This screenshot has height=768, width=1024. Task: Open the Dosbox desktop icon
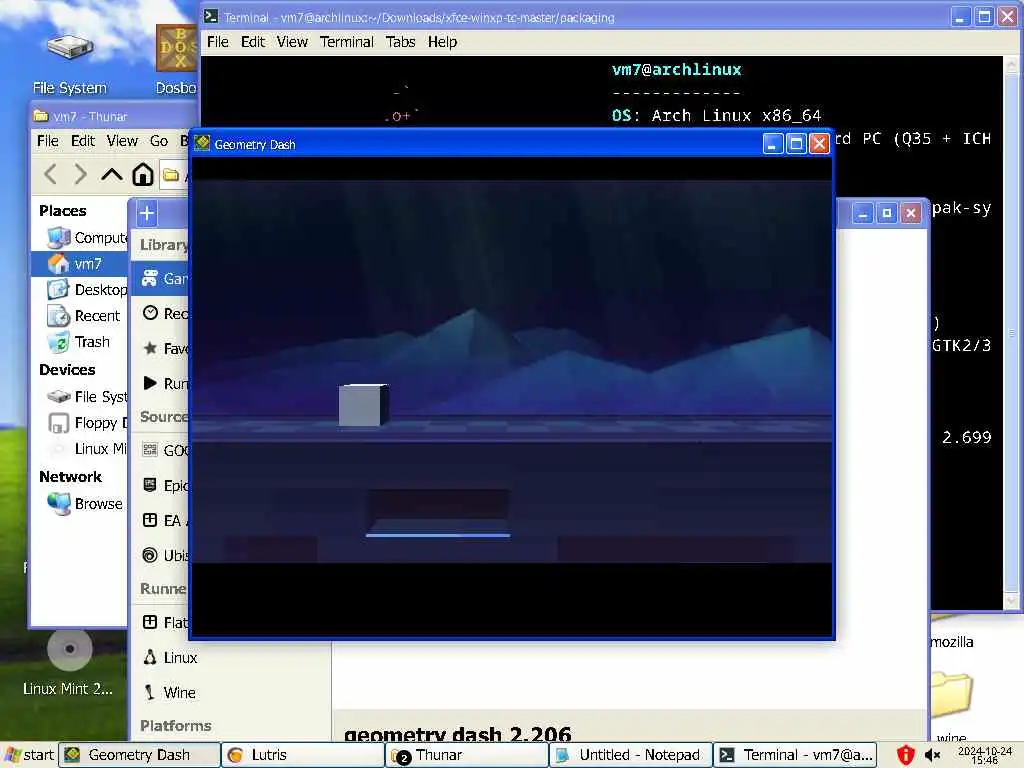(176, 60)
